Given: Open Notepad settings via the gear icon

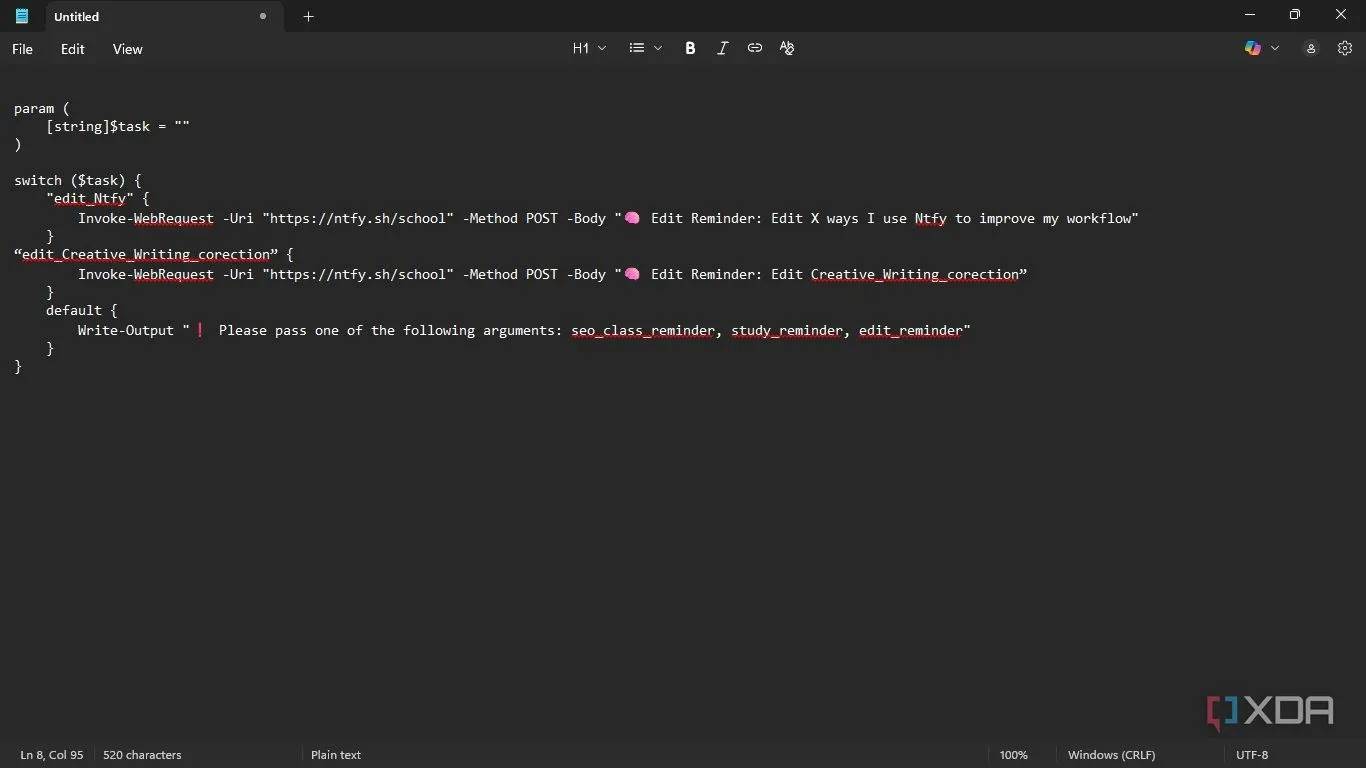Looking at the screenshot, I should tap(1344, 48).
